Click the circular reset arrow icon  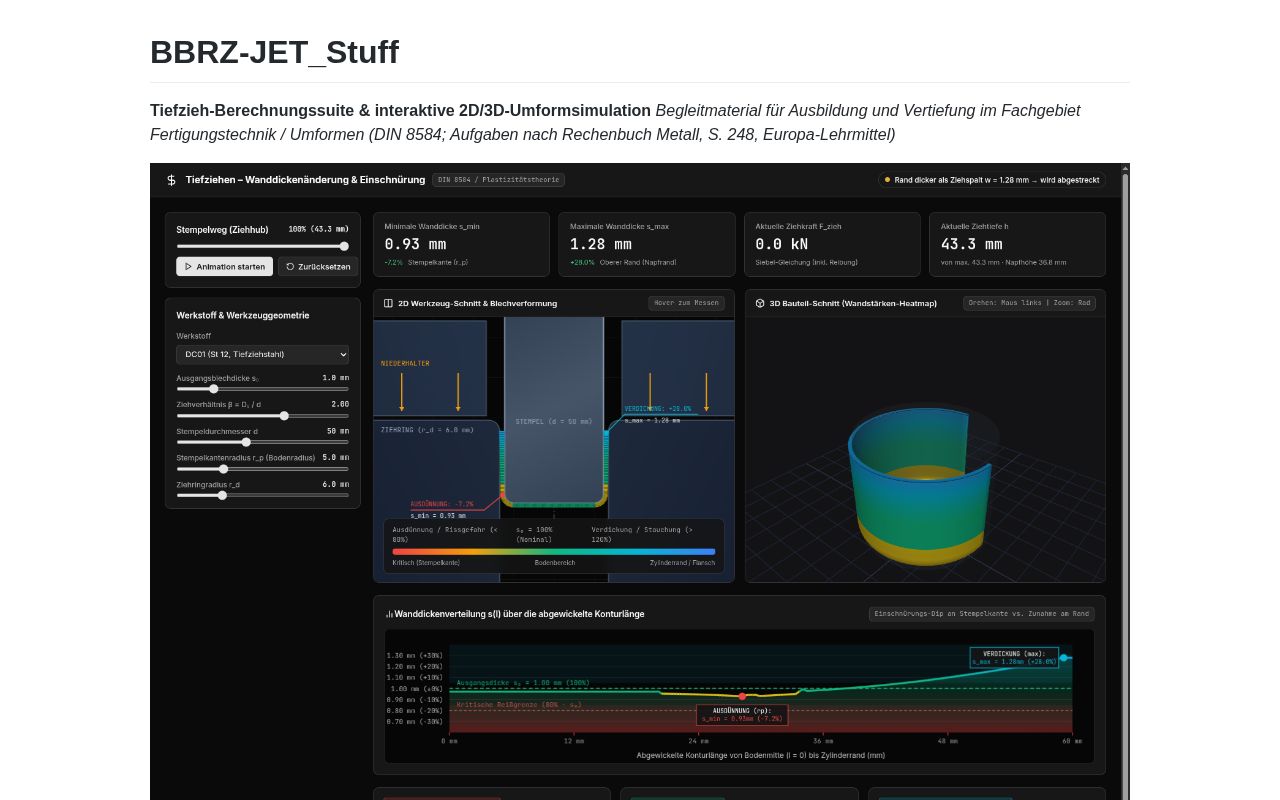click(290, 267)
